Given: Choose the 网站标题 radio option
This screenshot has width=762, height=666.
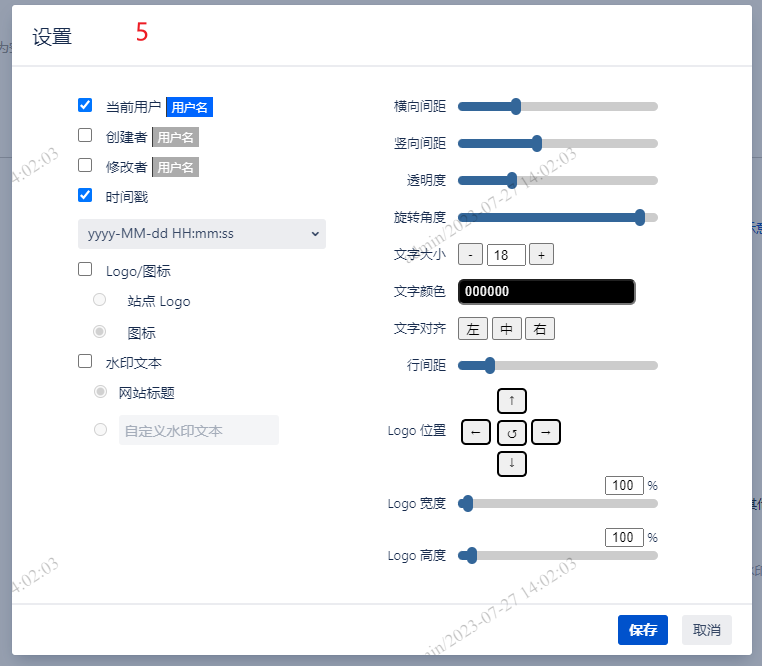Looking at the screenshot, I should point(100,392).
